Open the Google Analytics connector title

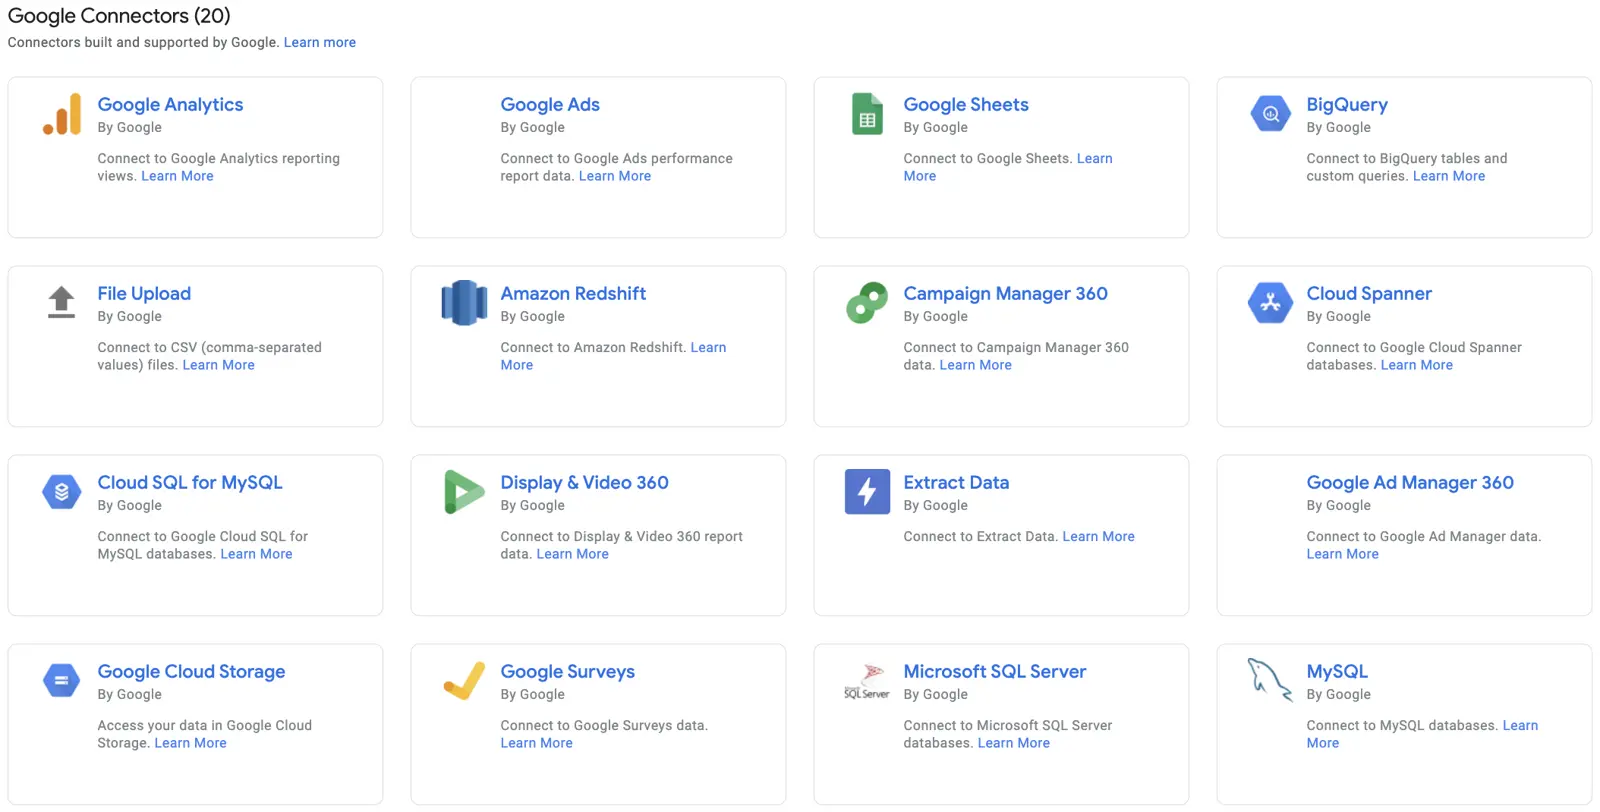(x=170, y=105)
